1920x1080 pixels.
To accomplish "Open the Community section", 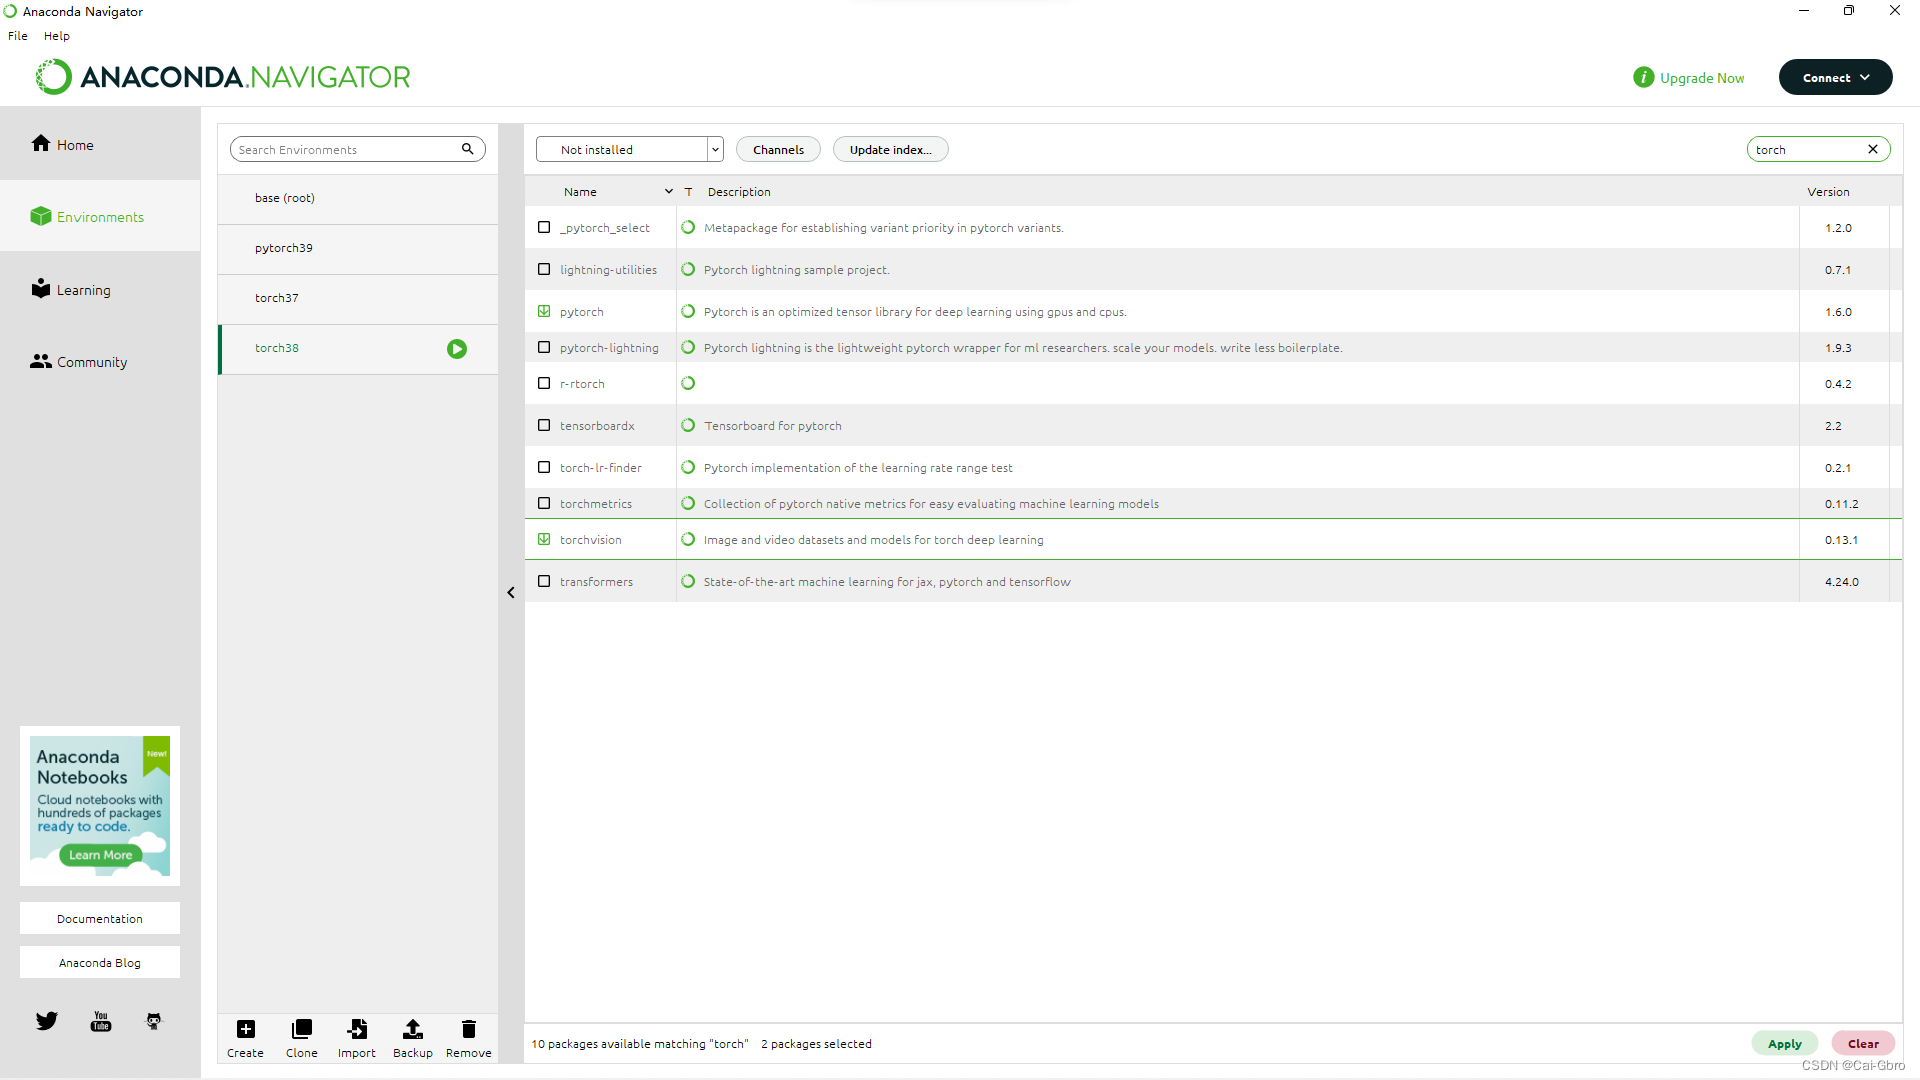I will [79, 362].
